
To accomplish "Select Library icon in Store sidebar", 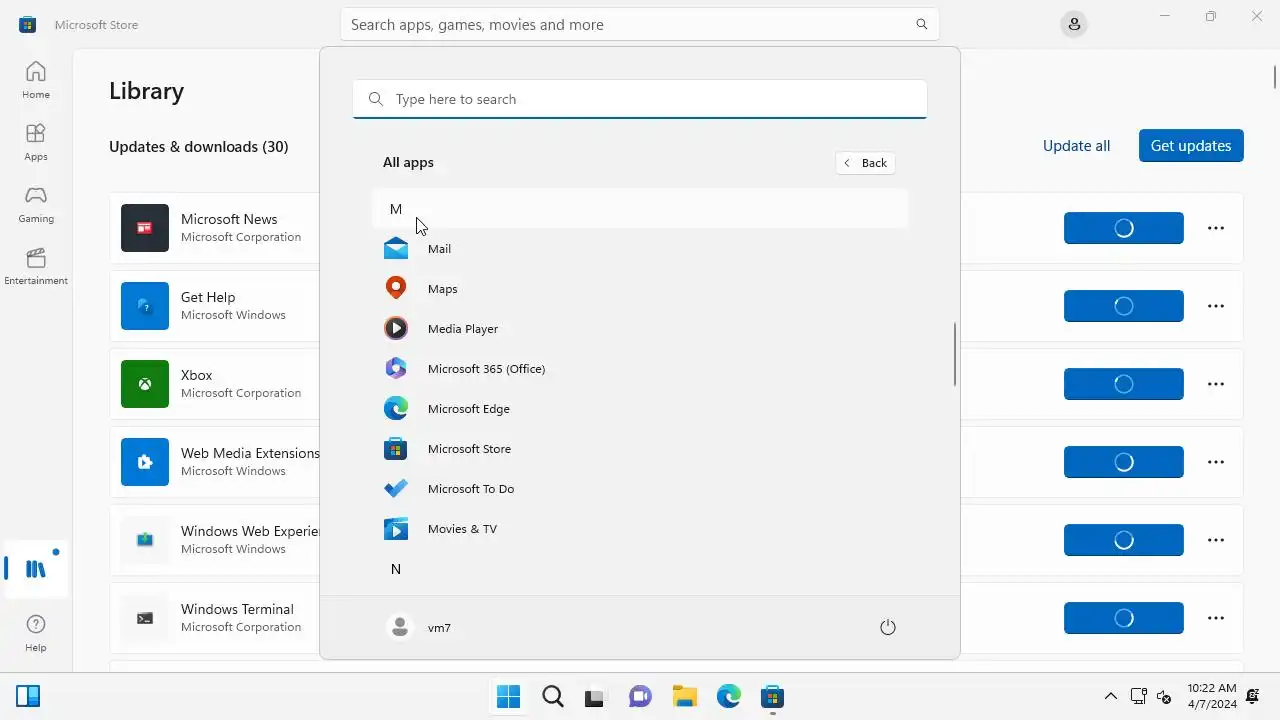I will pos(36,569).
